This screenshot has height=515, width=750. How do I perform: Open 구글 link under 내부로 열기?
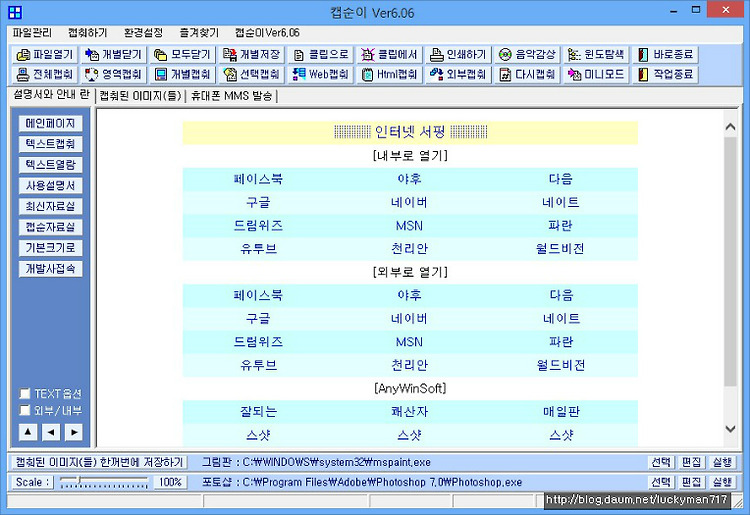point(258,202)
